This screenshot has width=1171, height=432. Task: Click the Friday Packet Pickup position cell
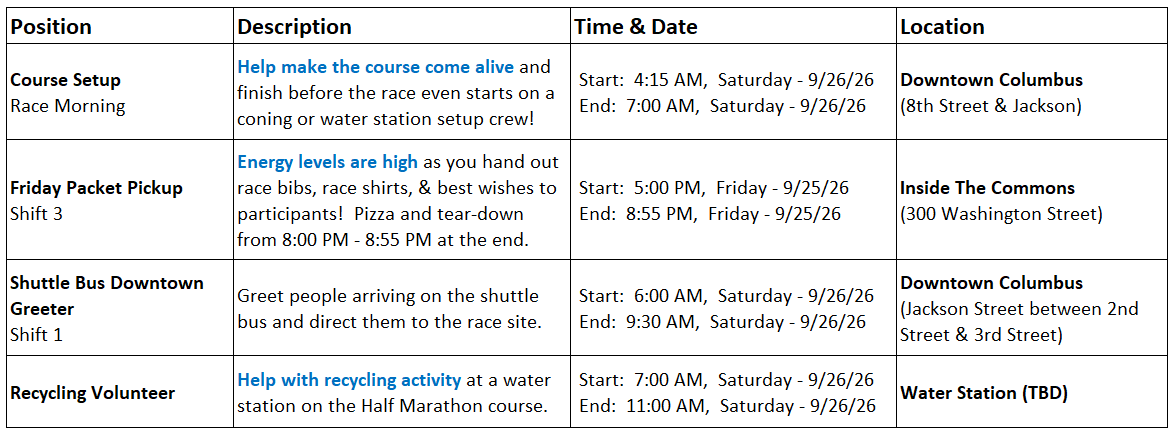[x=119, y=200]
